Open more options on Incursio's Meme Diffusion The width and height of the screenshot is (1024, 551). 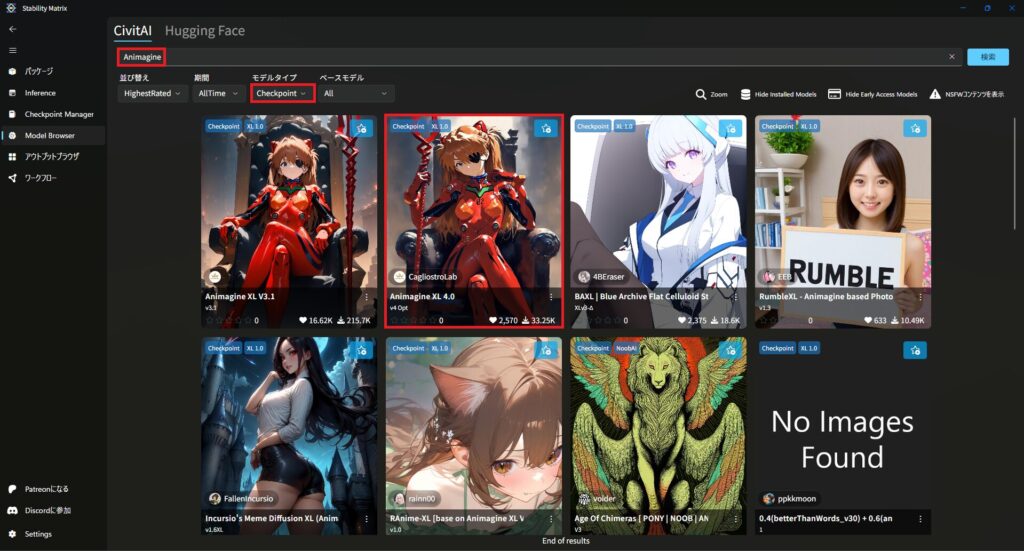pyautogui.click(x=366, y=518)
